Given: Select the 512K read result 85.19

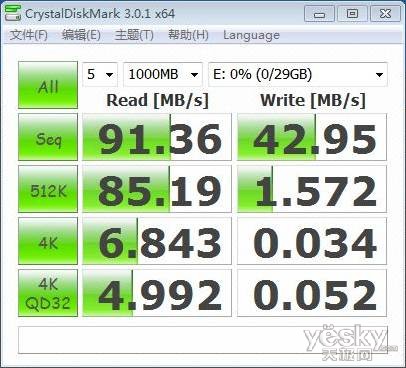Looking at the screenshot, I should tap(157, 189).
